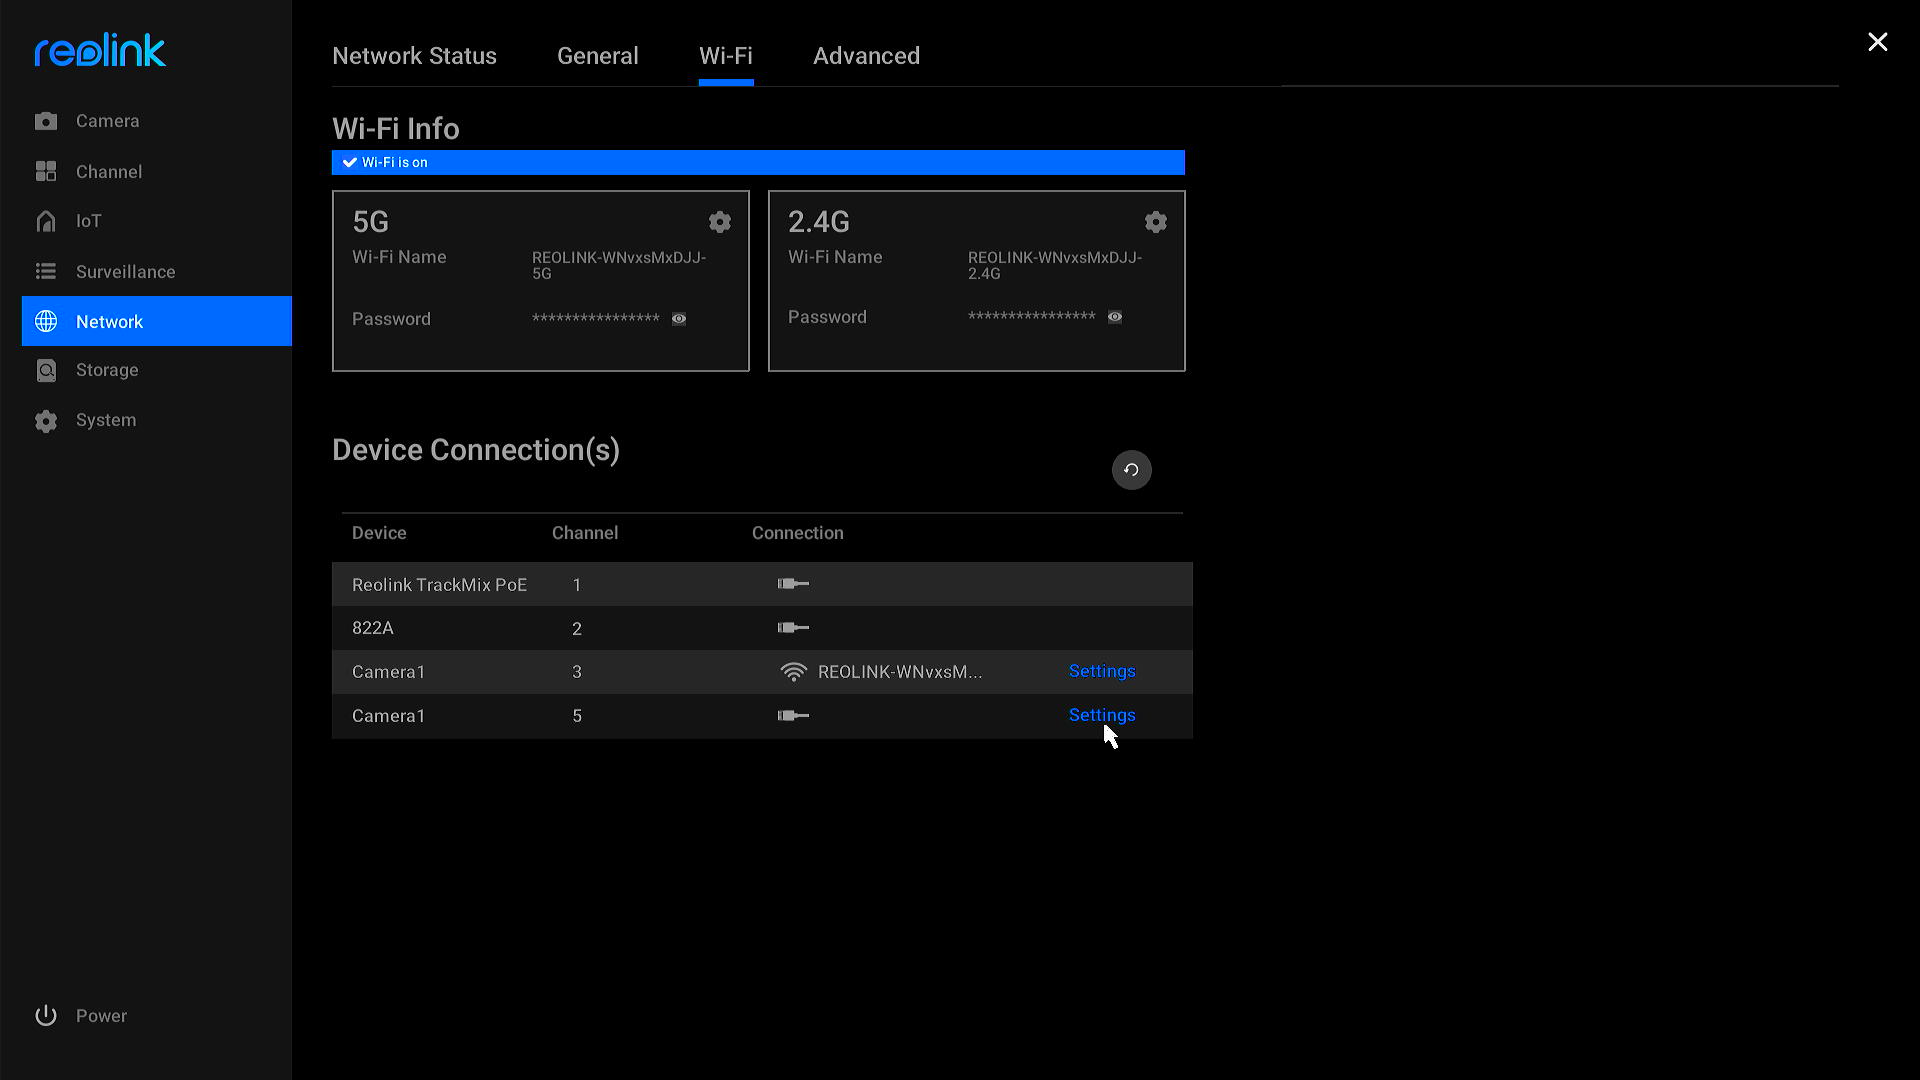Toggle the Wi-Fi is on checkbox
This screenshot has height=1080, width=1920.
tap(350, 162)
